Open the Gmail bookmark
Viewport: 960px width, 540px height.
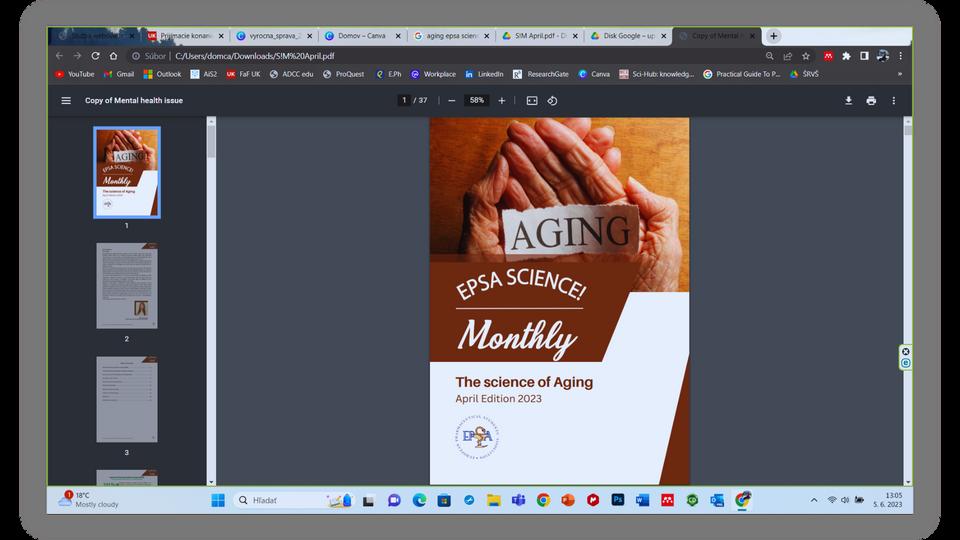click(x=119, y=74)
